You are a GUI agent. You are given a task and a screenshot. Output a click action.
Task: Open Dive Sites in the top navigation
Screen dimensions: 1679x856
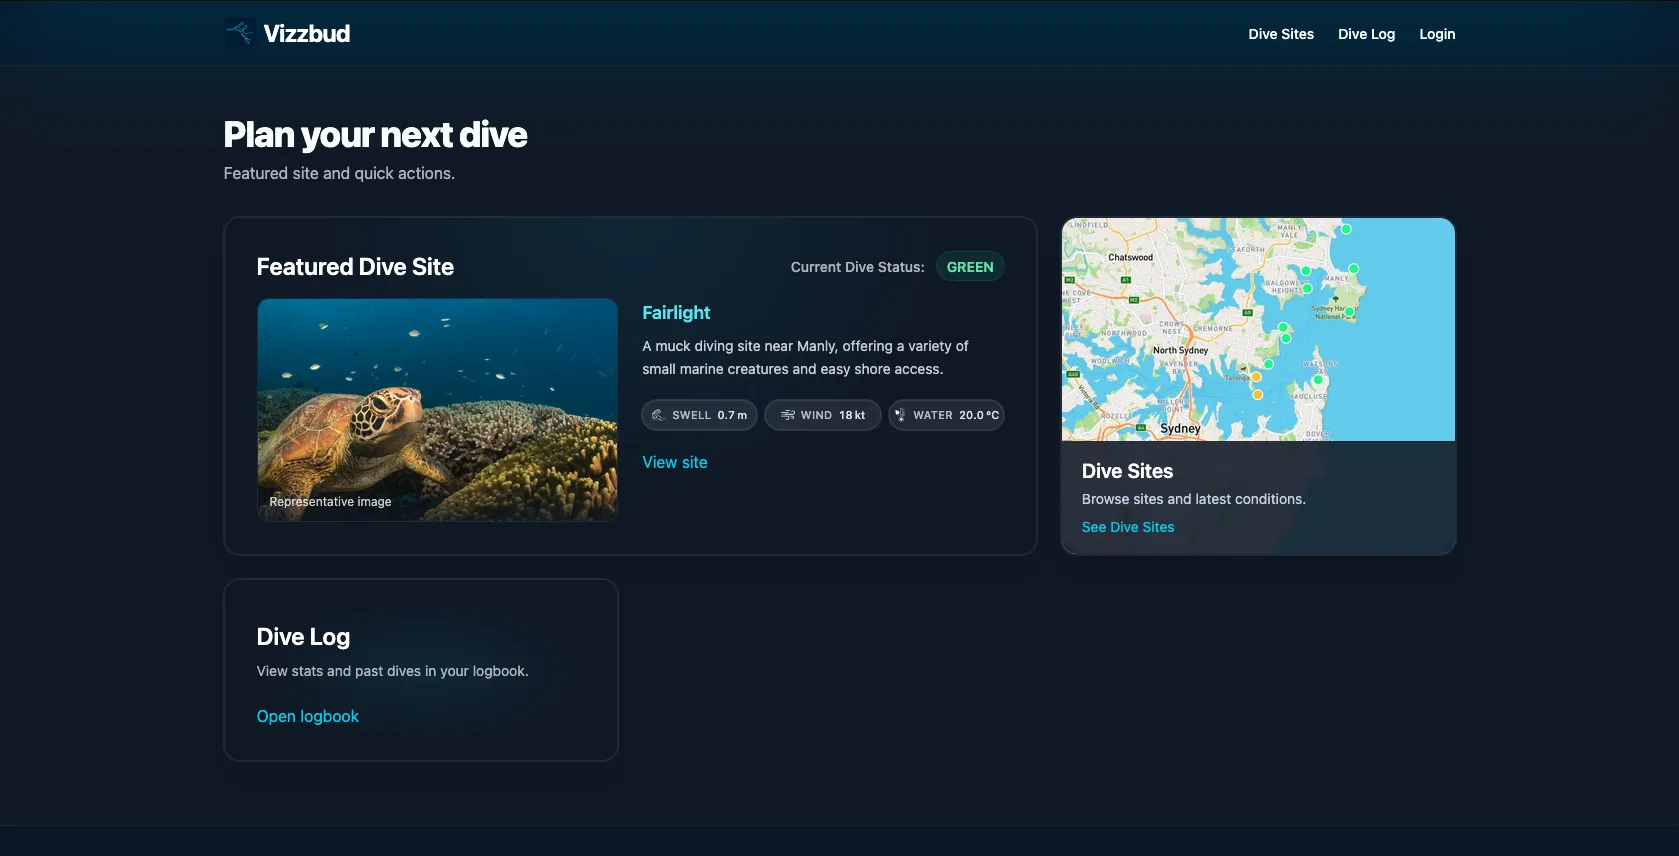(x=1281, y=34)
